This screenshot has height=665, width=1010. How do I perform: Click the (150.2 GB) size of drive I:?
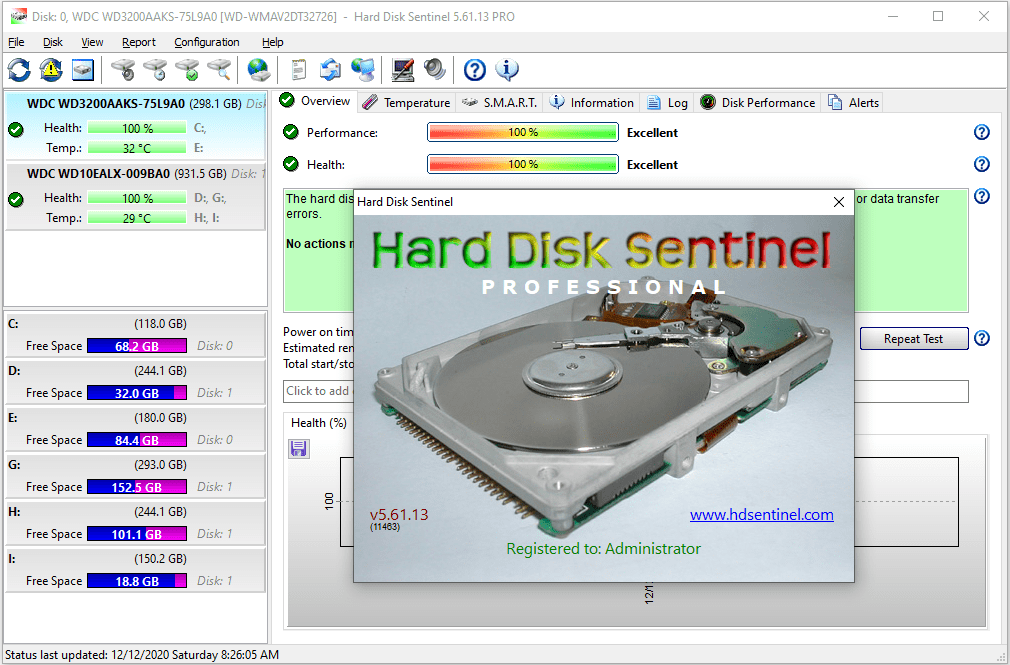pyautogui.click(x=160, y=559)
